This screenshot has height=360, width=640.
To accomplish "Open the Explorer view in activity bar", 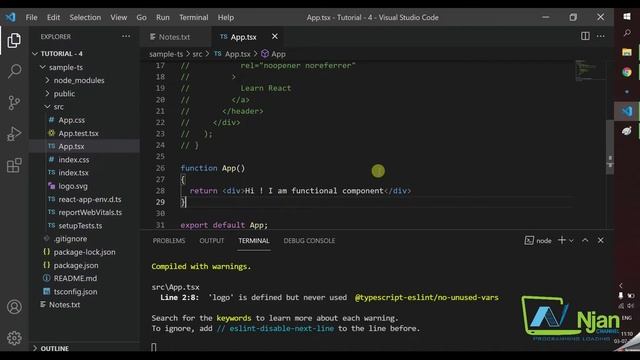I will click(14, 40).
